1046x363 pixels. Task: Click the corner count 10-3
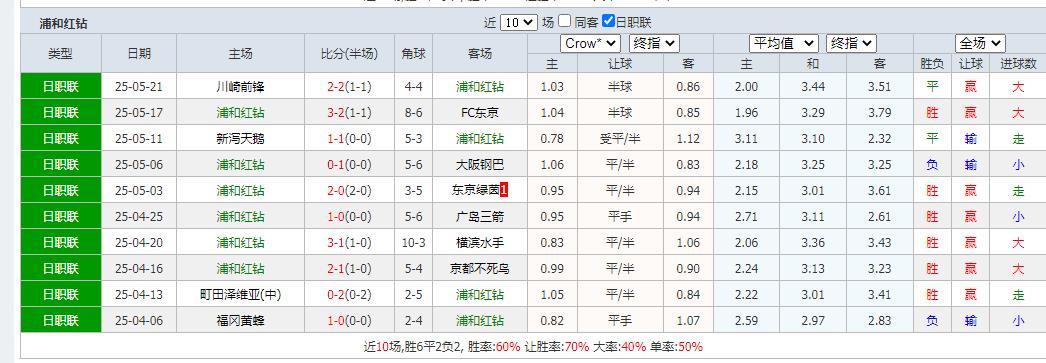[414, 243]
